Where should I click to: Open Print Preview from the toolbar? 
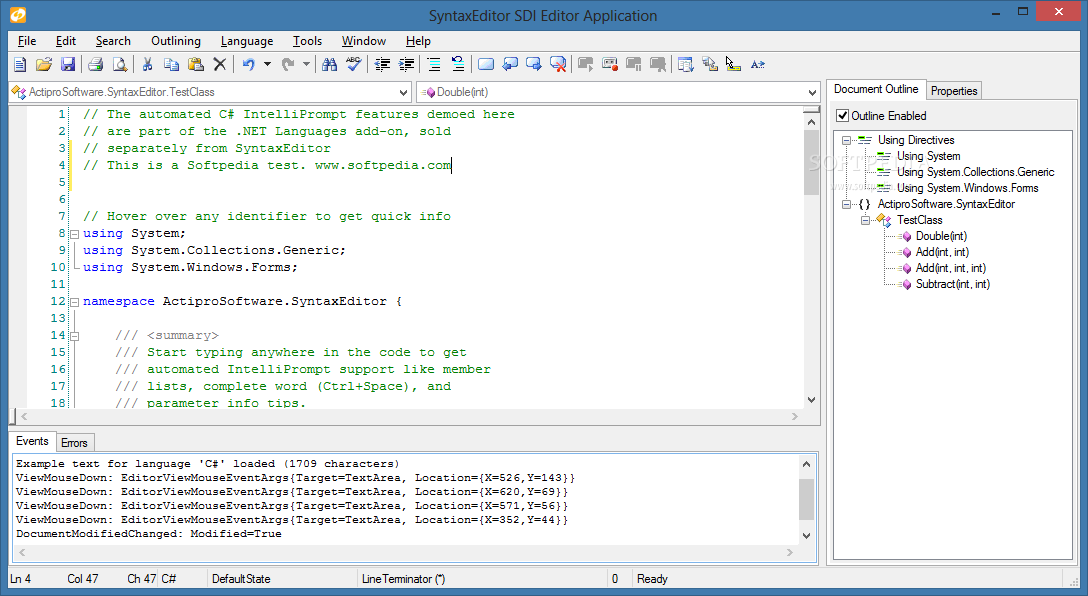click(120, 65)
